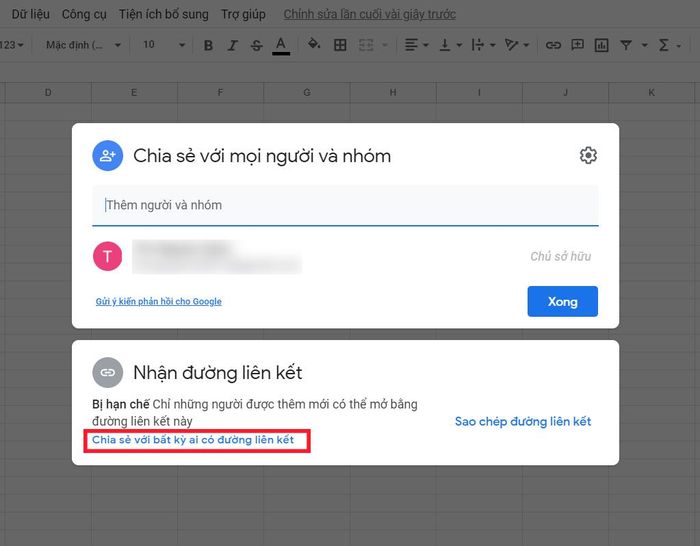Select column F header

coord(221,92)
